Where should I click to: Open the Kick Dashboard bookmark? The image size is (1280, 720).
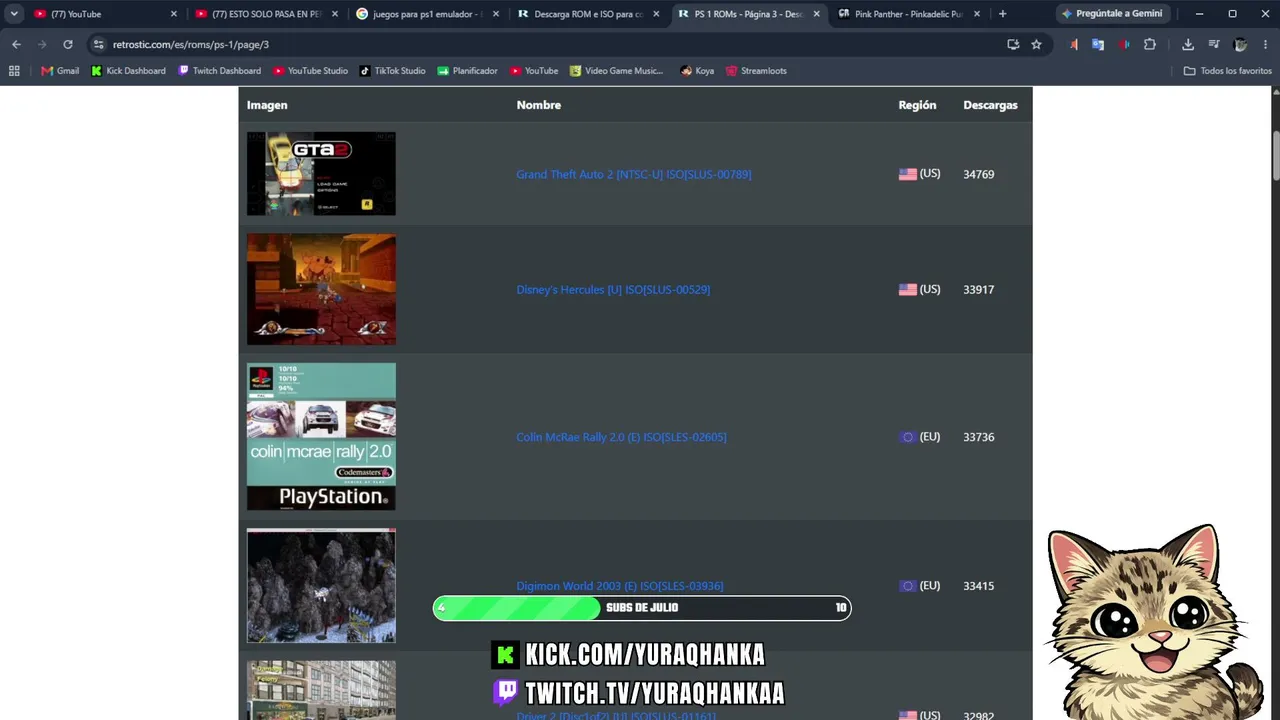tap(128, 71)
